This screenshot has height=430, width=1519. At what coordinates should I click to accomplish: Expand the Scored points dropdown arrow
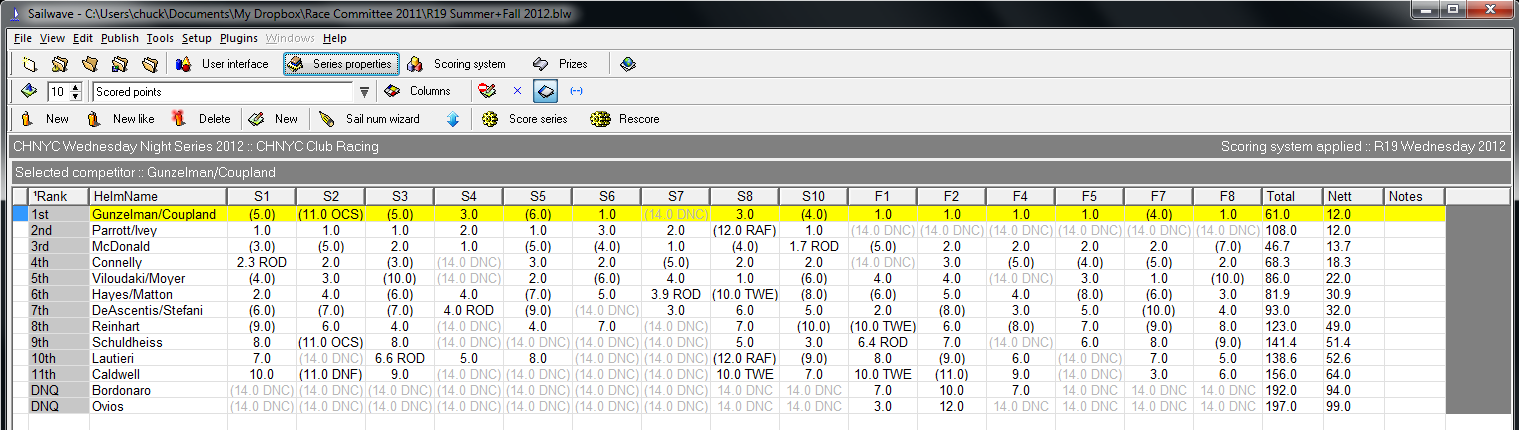click(365, 92)
